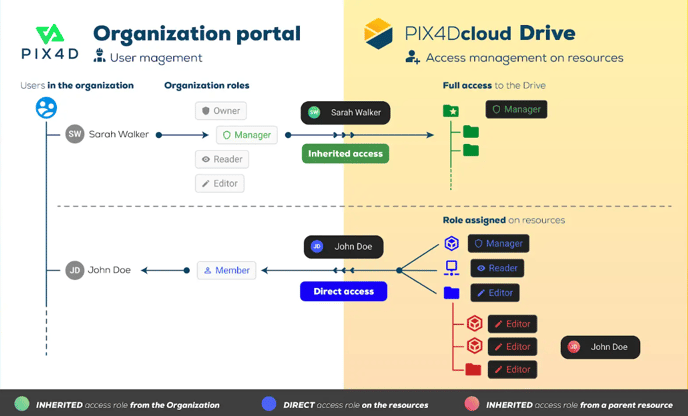The height and width of the screenshot is (416, 688).
Task: Click the eye icon in gray Reader role
Action: [x=205, y=159]
